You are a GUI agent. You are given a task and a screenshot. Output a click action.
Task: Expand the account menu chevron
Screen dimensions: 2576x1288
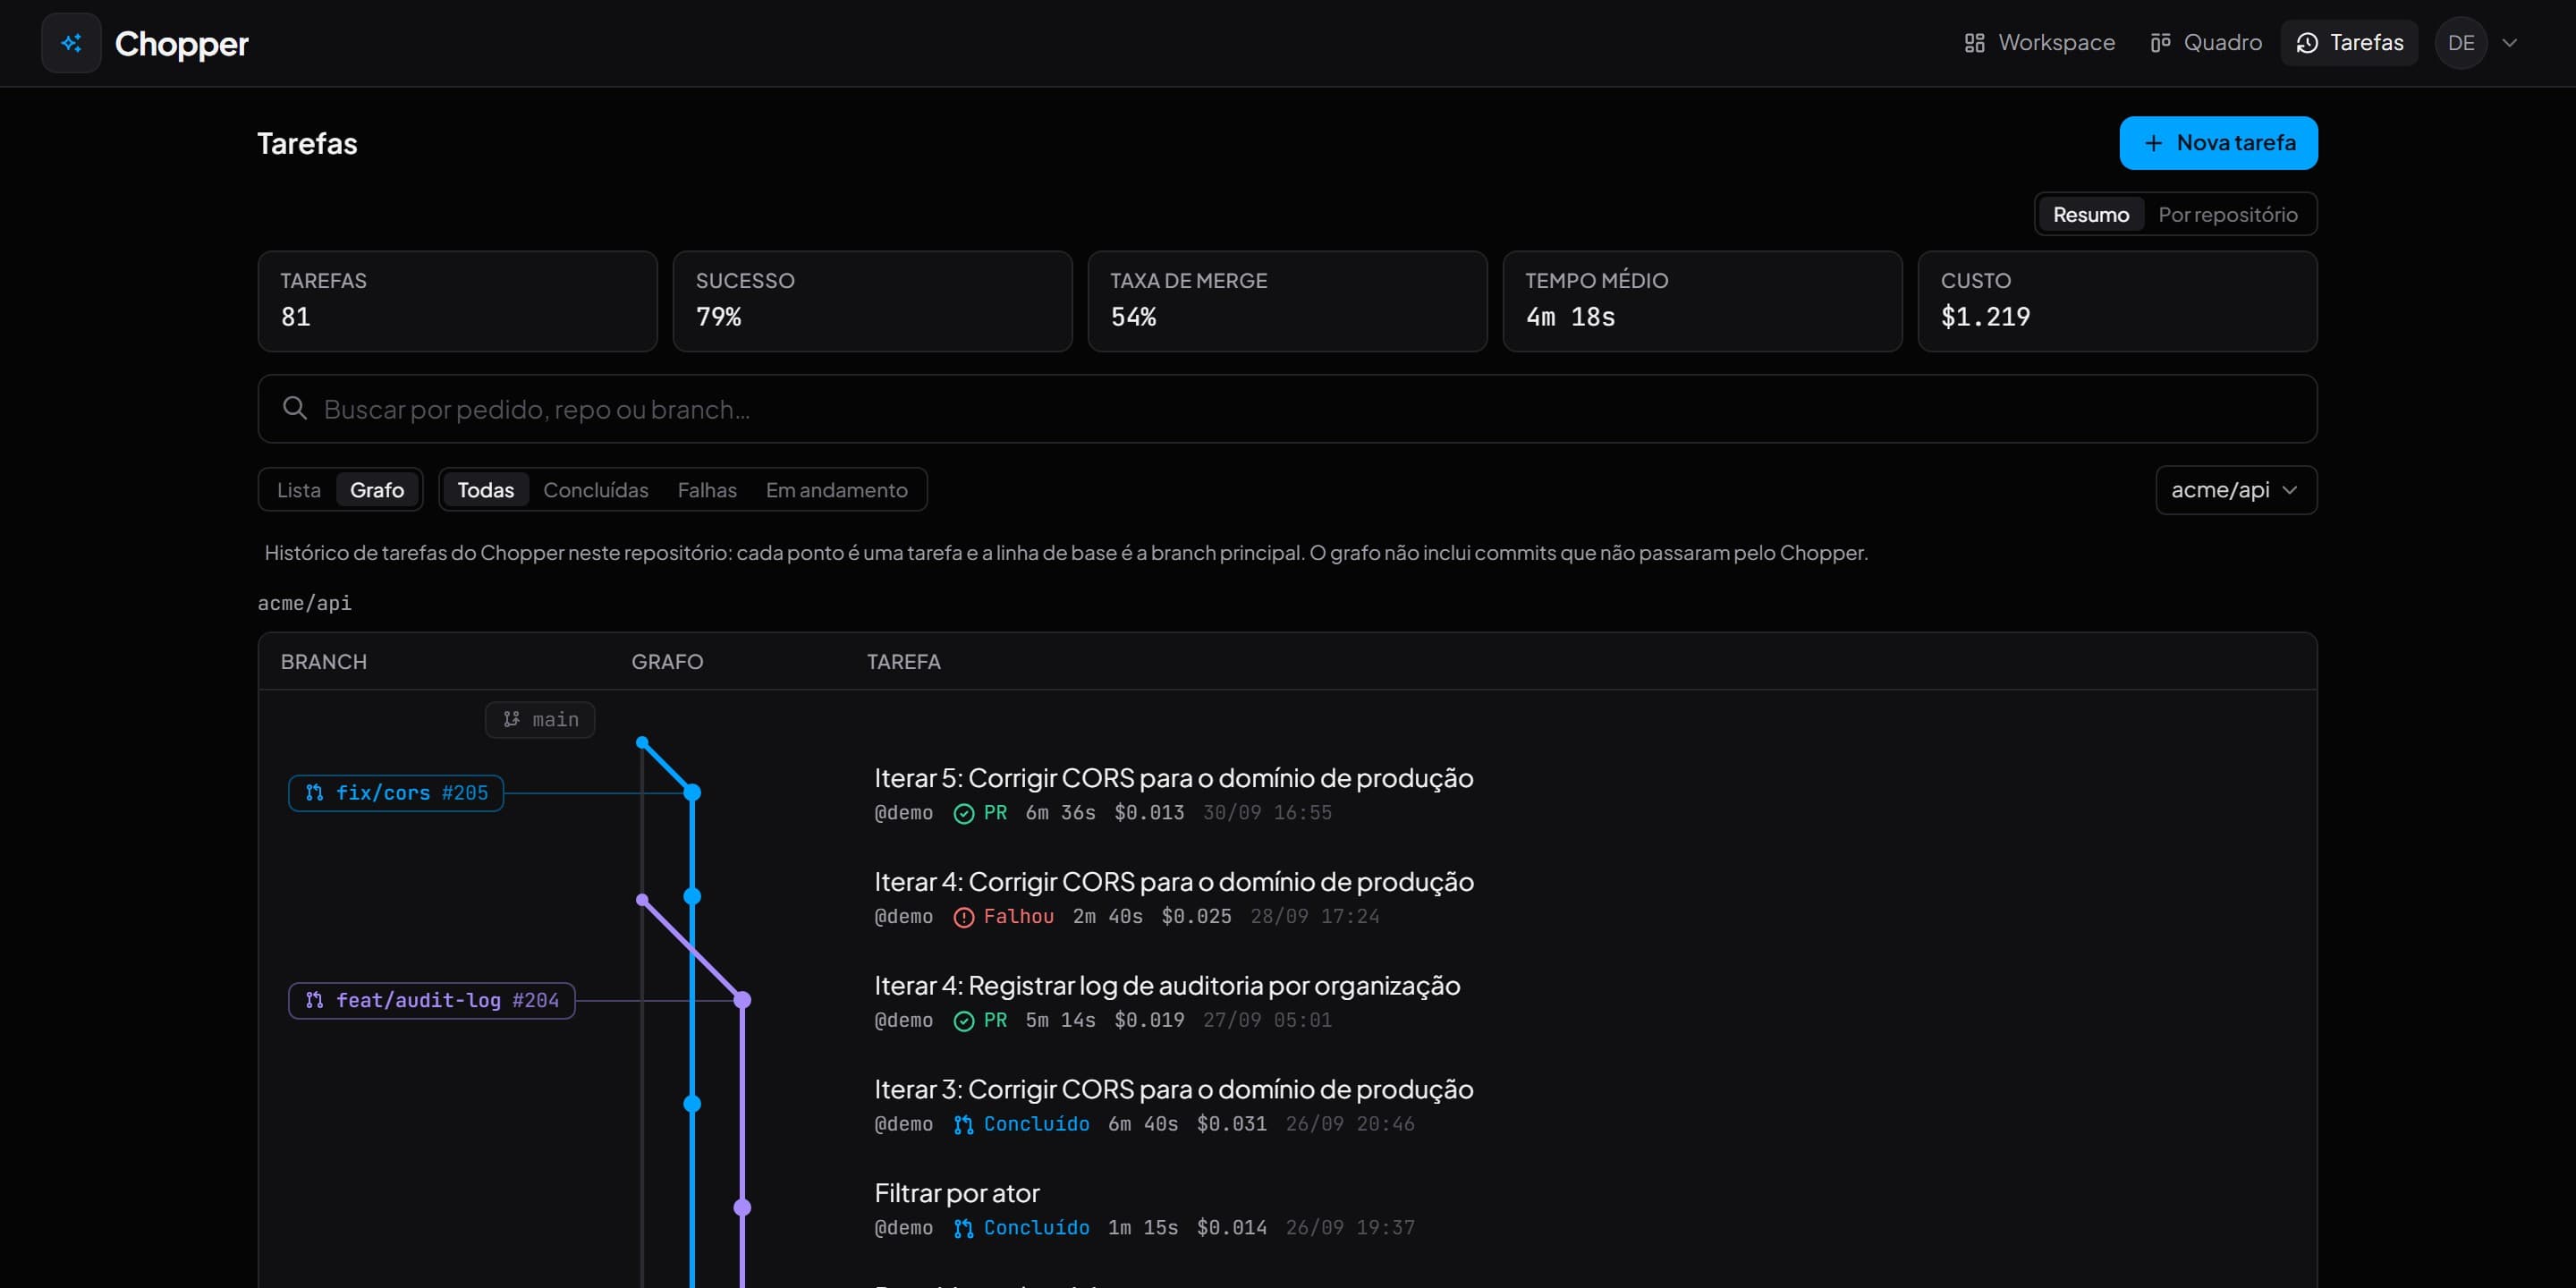[x=2509, y=43]
